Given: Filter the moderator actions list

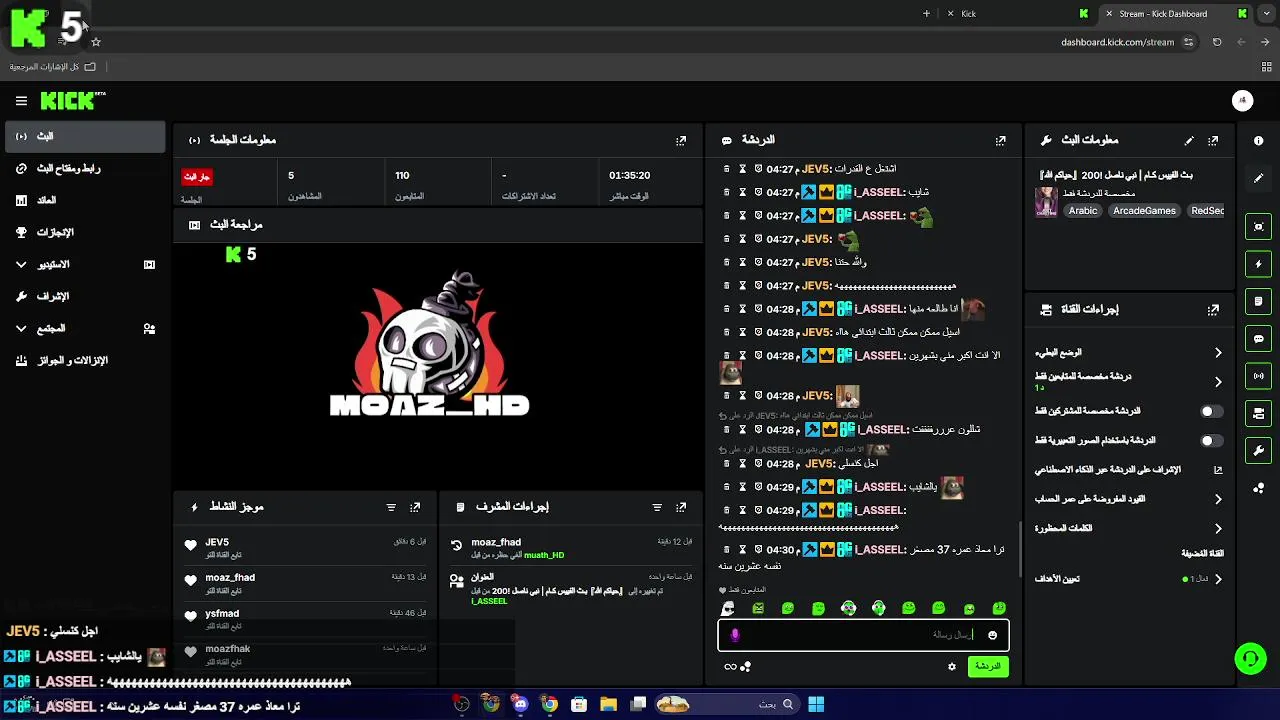Looking at the screenshot, I should click(x=657, y=508).
